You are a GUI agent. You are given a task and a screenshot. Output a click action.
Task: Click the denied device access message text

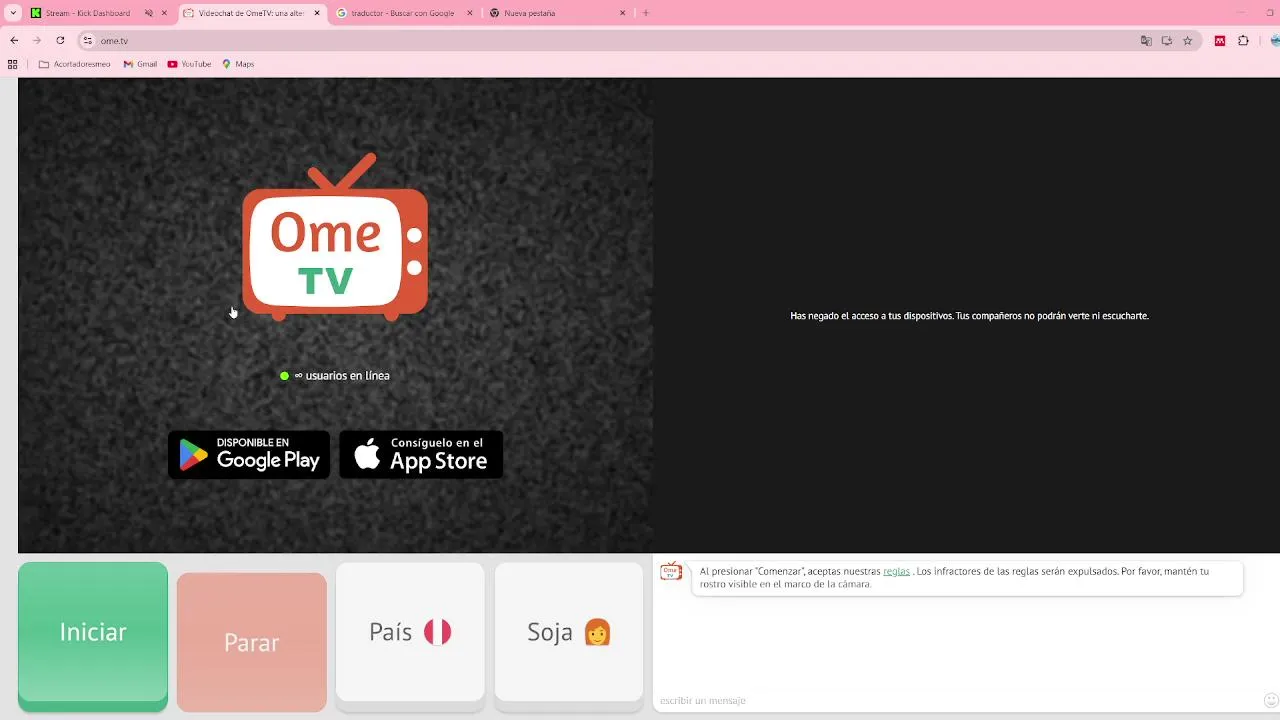pos(969,316)
